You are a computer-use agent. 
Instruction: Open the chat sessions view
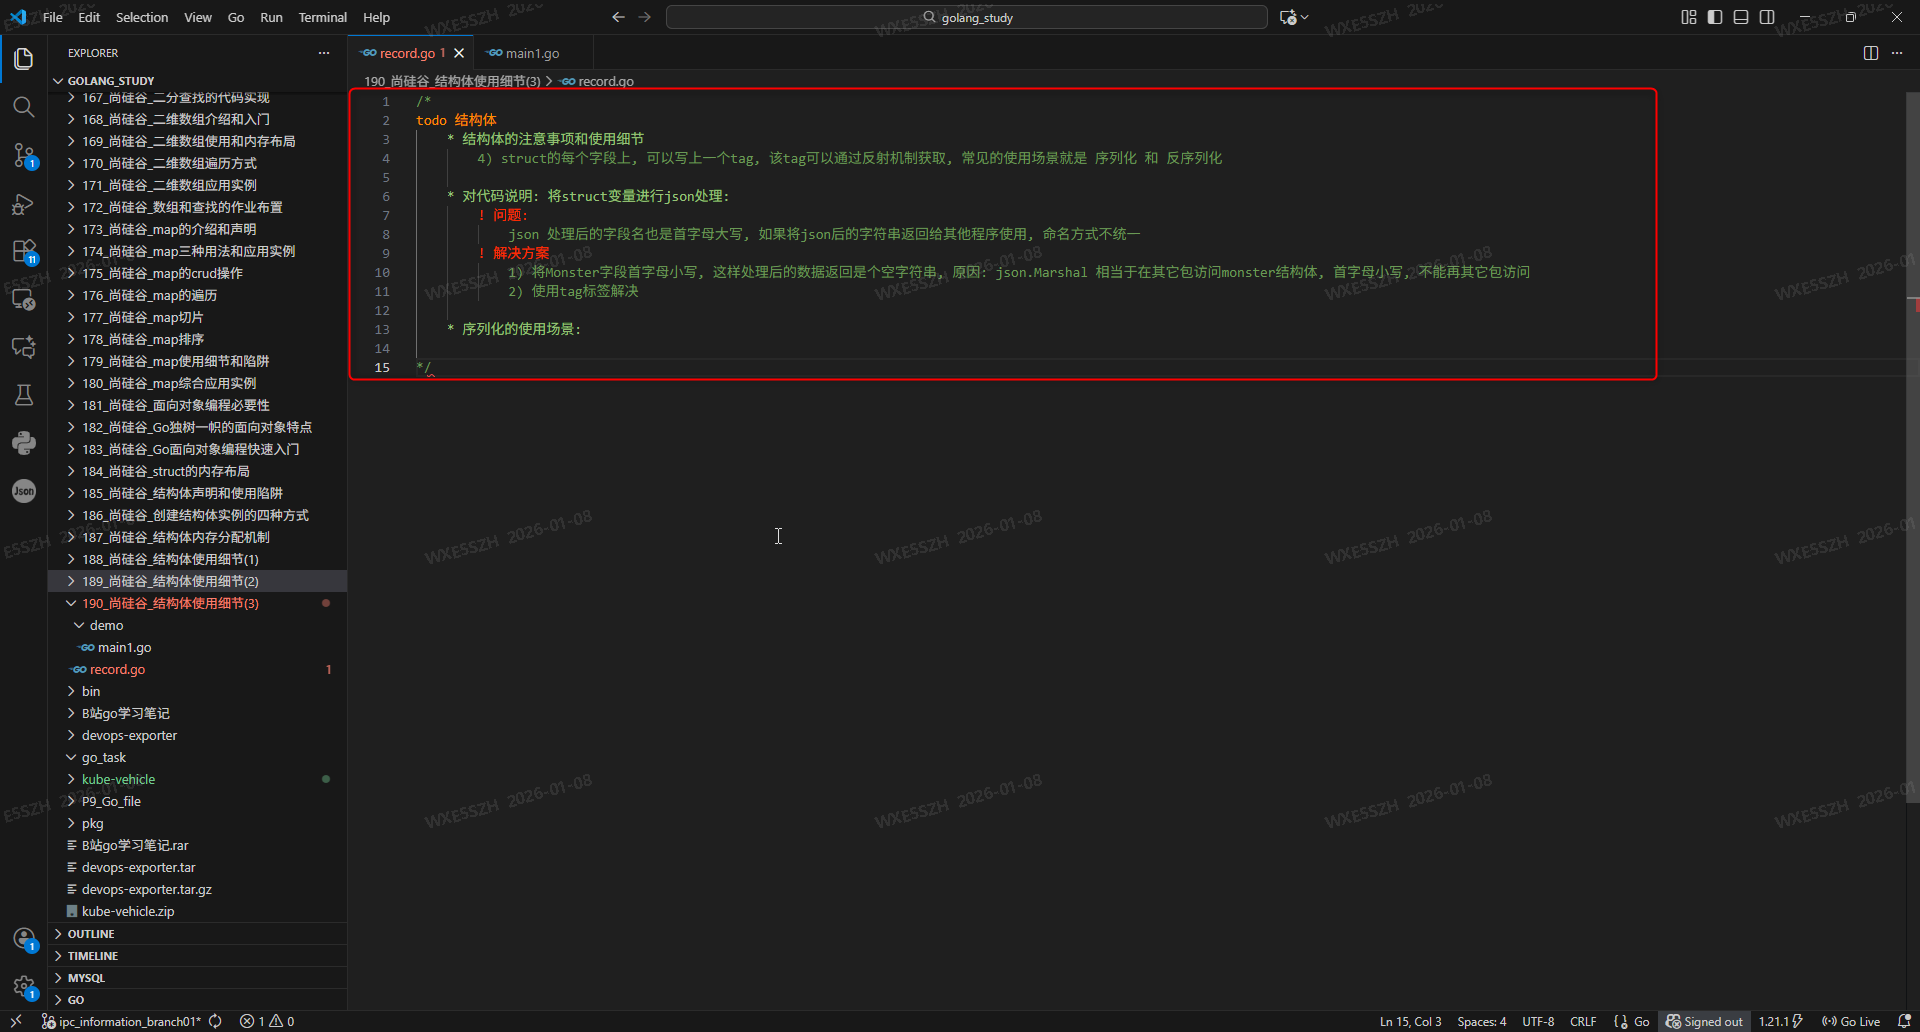click(24, 347)
